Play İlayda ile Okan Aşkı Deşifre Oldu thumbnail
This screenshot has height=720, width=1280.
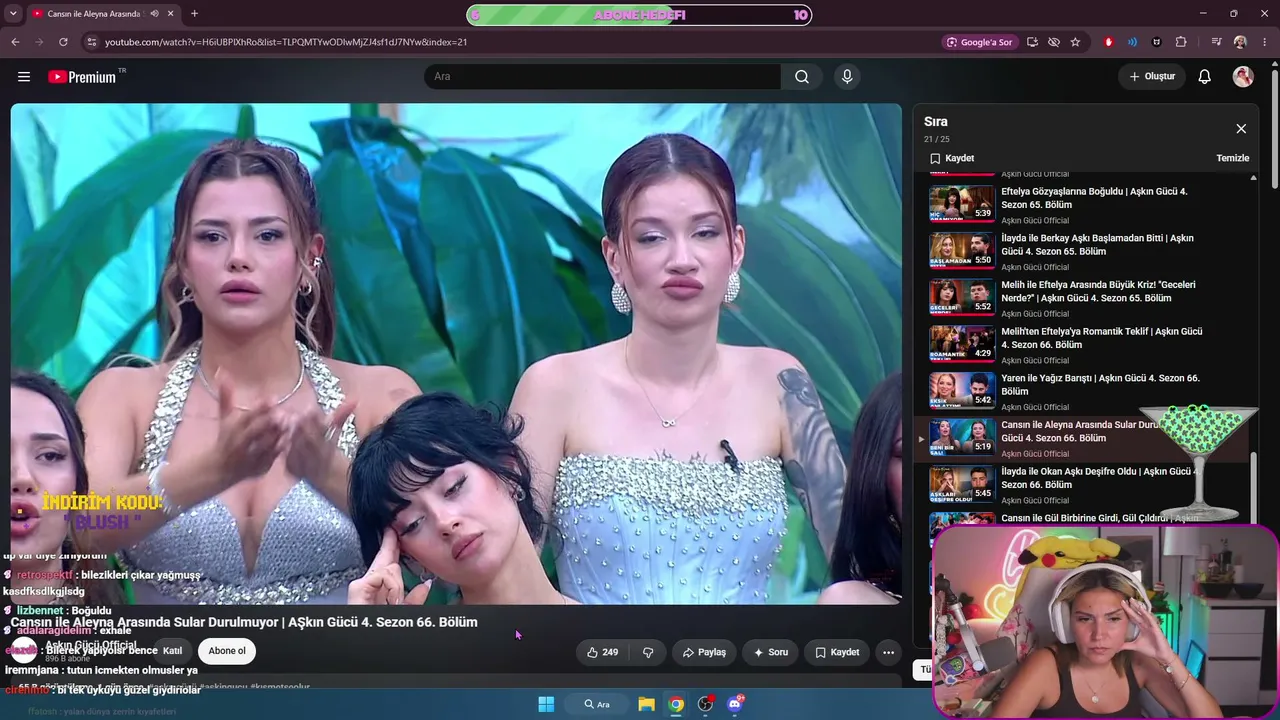pyautogui.click(x=962, y=484)
